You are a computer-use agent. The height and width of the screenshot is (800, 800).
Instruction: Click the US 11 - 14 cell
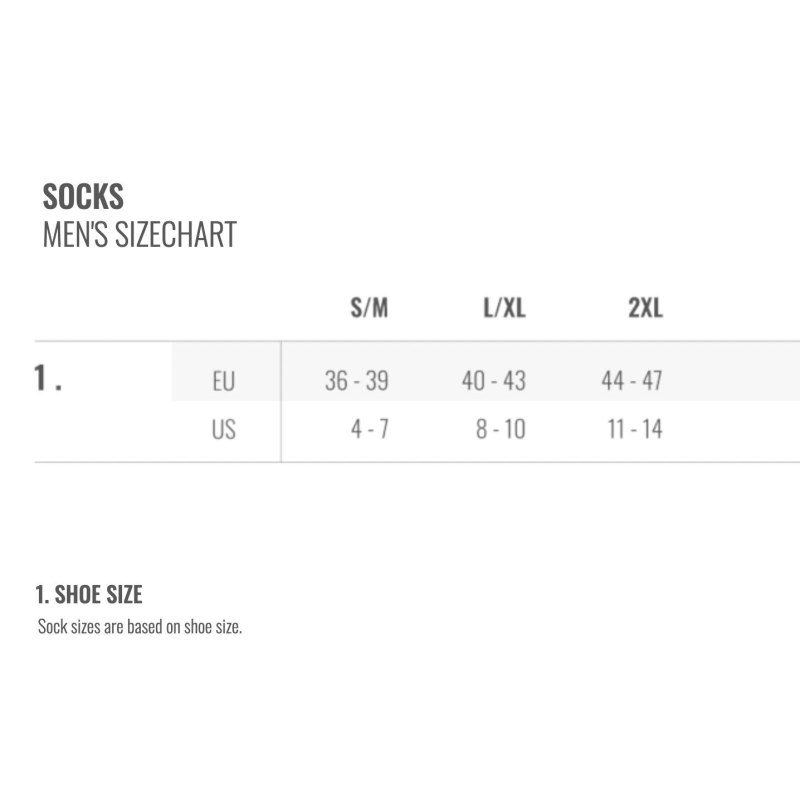click(x=635, y=429)
